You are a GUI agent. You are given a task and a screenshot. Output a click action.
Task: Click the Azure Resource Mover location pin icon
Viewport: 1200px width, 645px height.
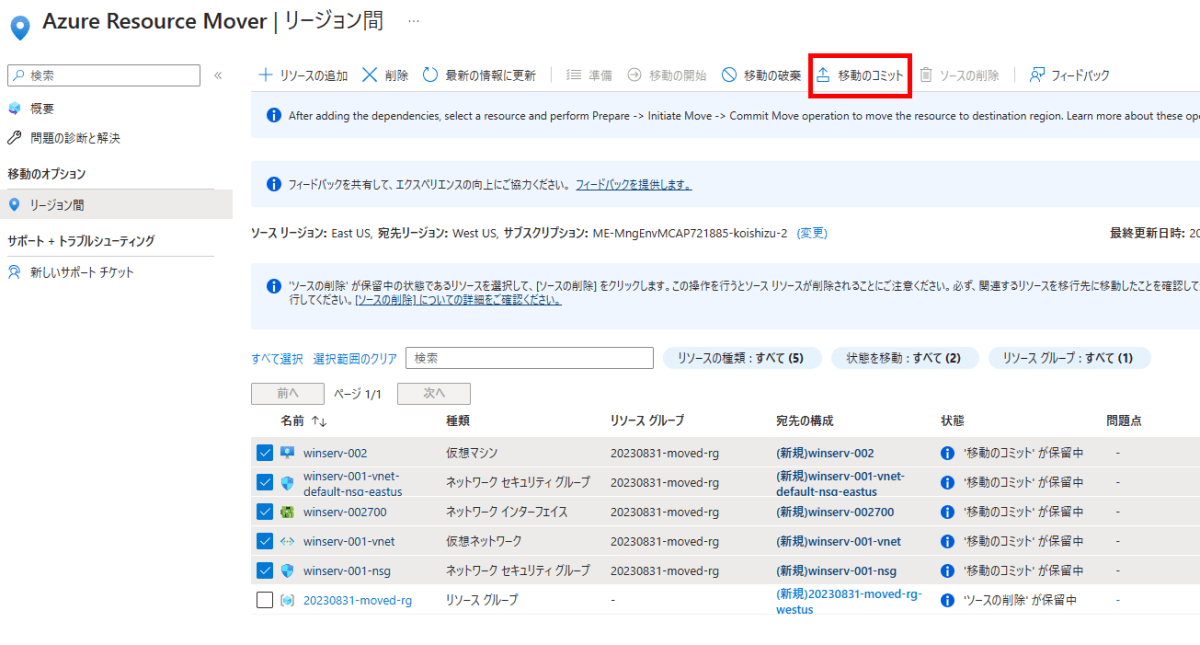point(18,27)
